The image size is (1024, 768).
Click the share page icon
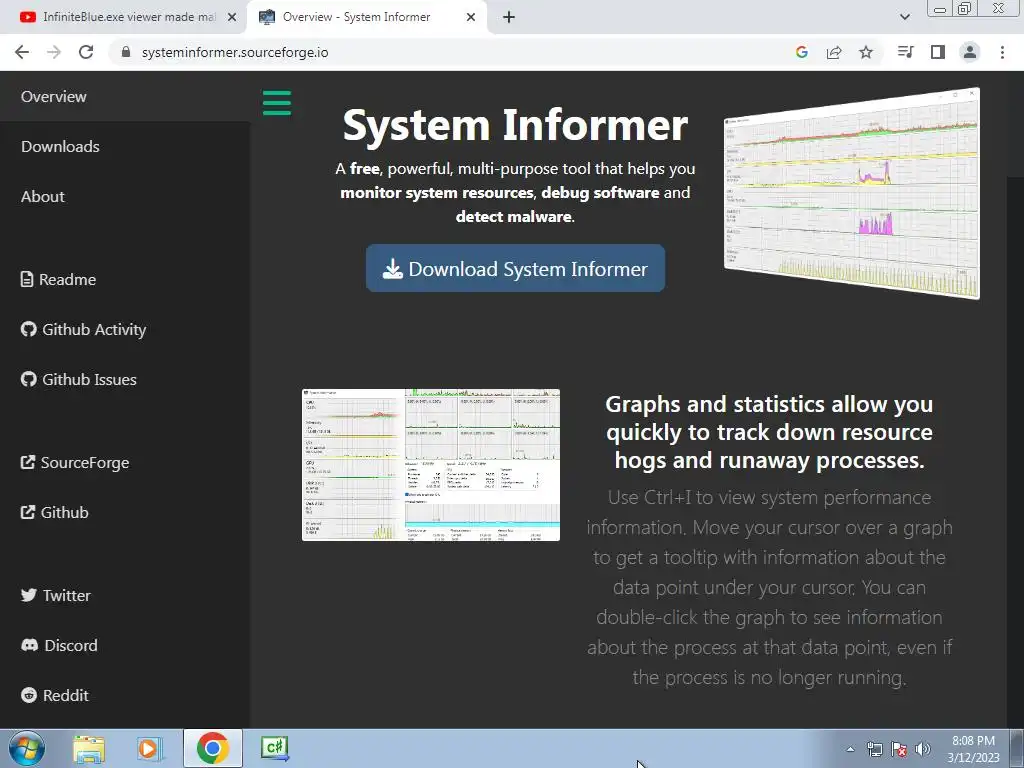coord(834,52)
